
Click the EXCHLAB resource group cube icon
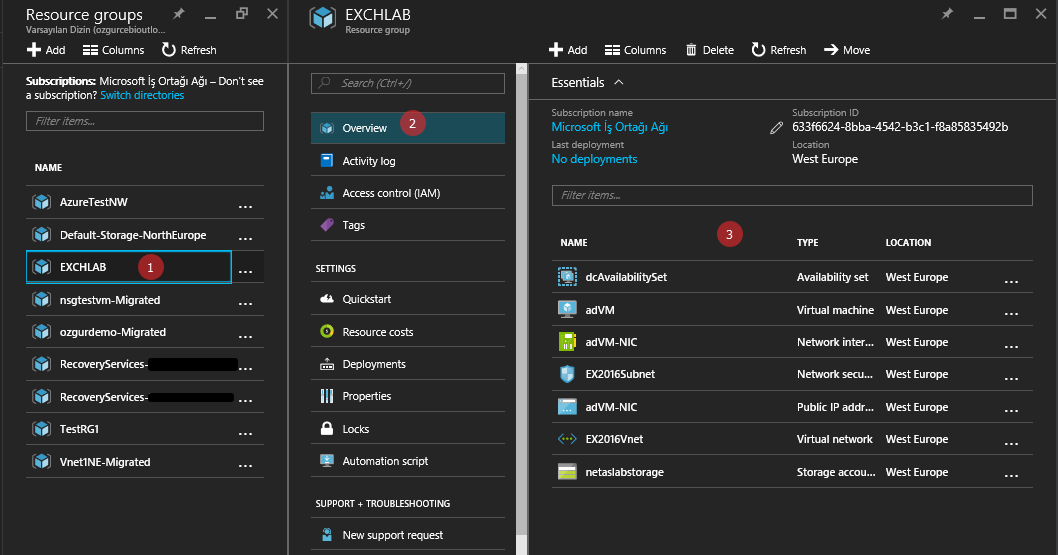pos(323,18)
